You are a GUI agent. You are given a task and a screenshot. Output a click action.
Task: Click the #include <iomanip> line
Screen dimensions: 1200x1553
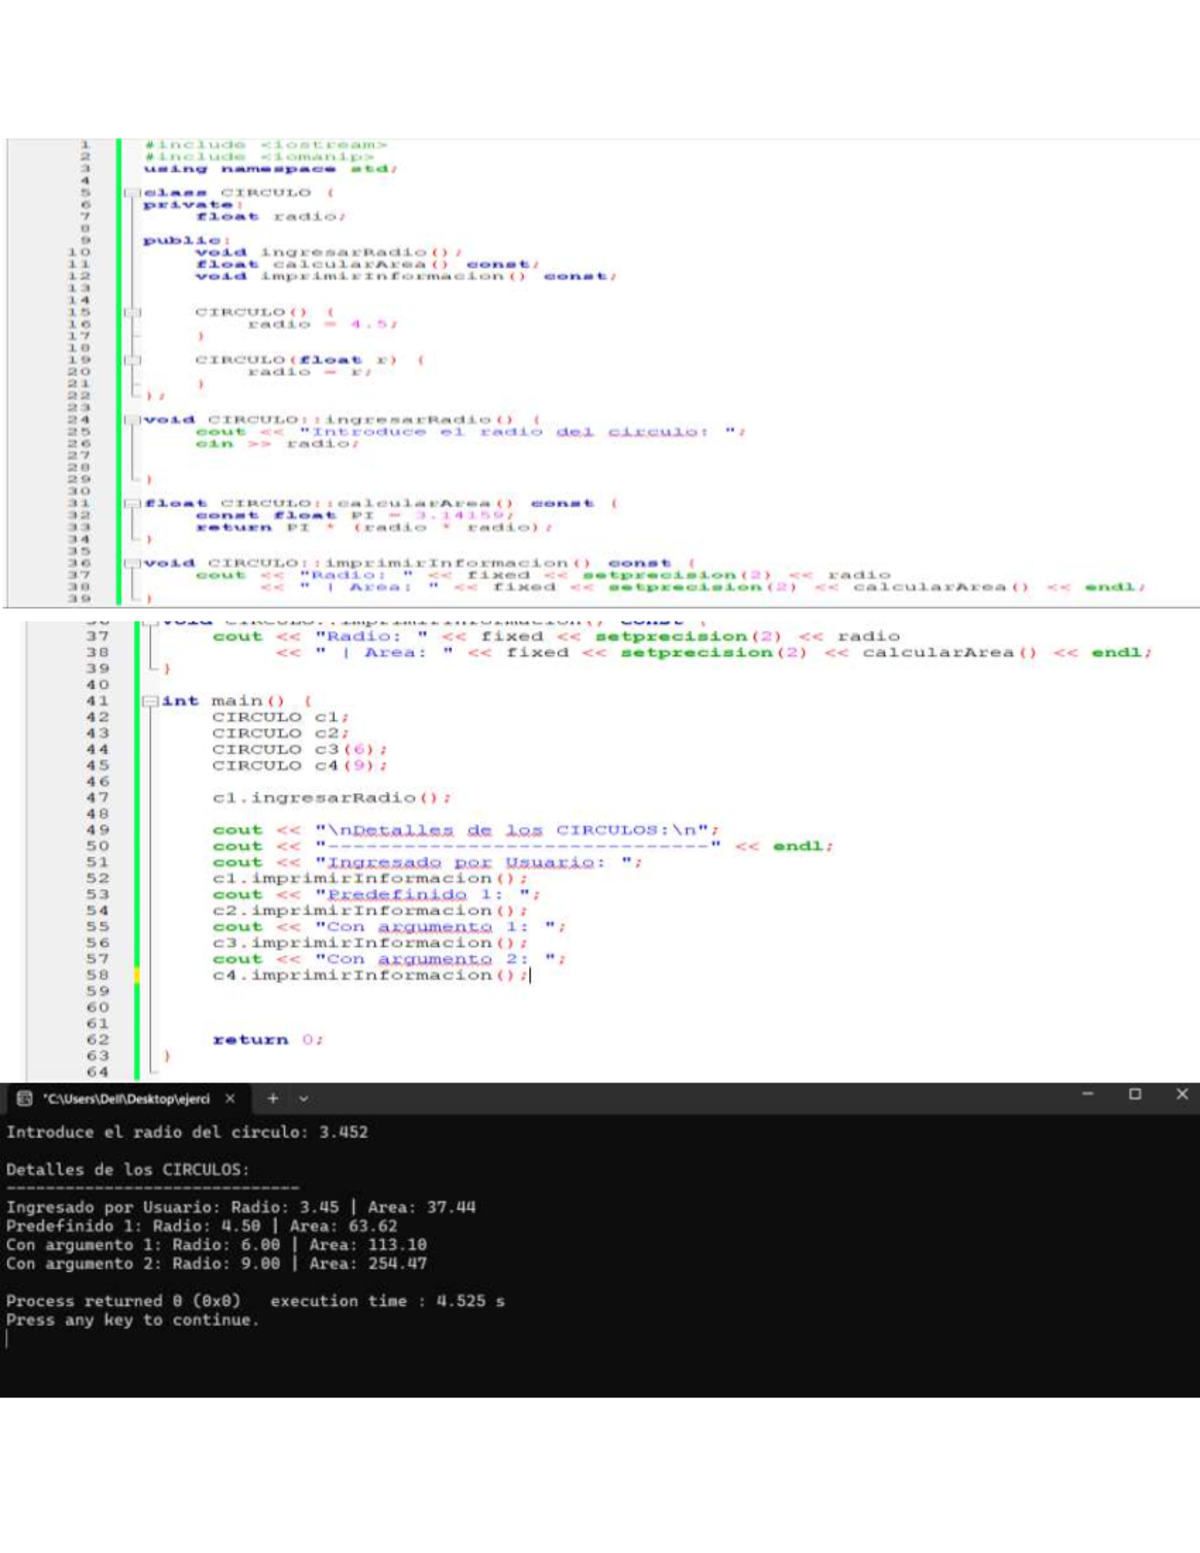click(x=258, y=157)
